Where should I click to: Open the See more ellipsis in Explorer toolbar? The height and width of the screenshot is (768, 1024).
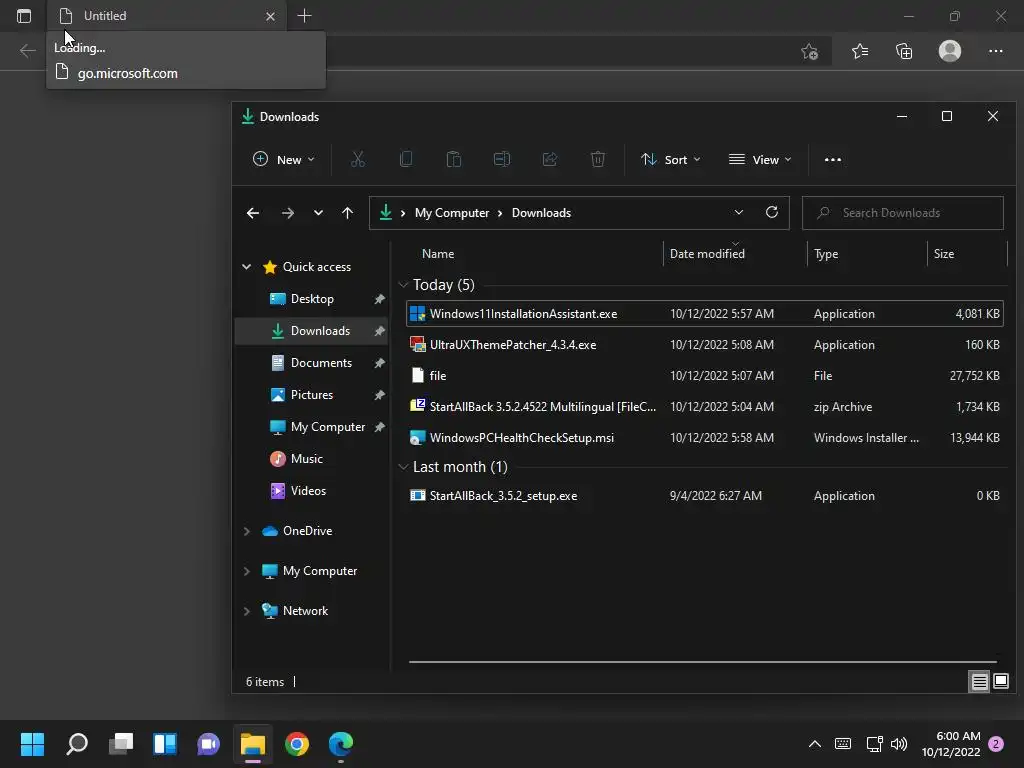coord(833,159)
